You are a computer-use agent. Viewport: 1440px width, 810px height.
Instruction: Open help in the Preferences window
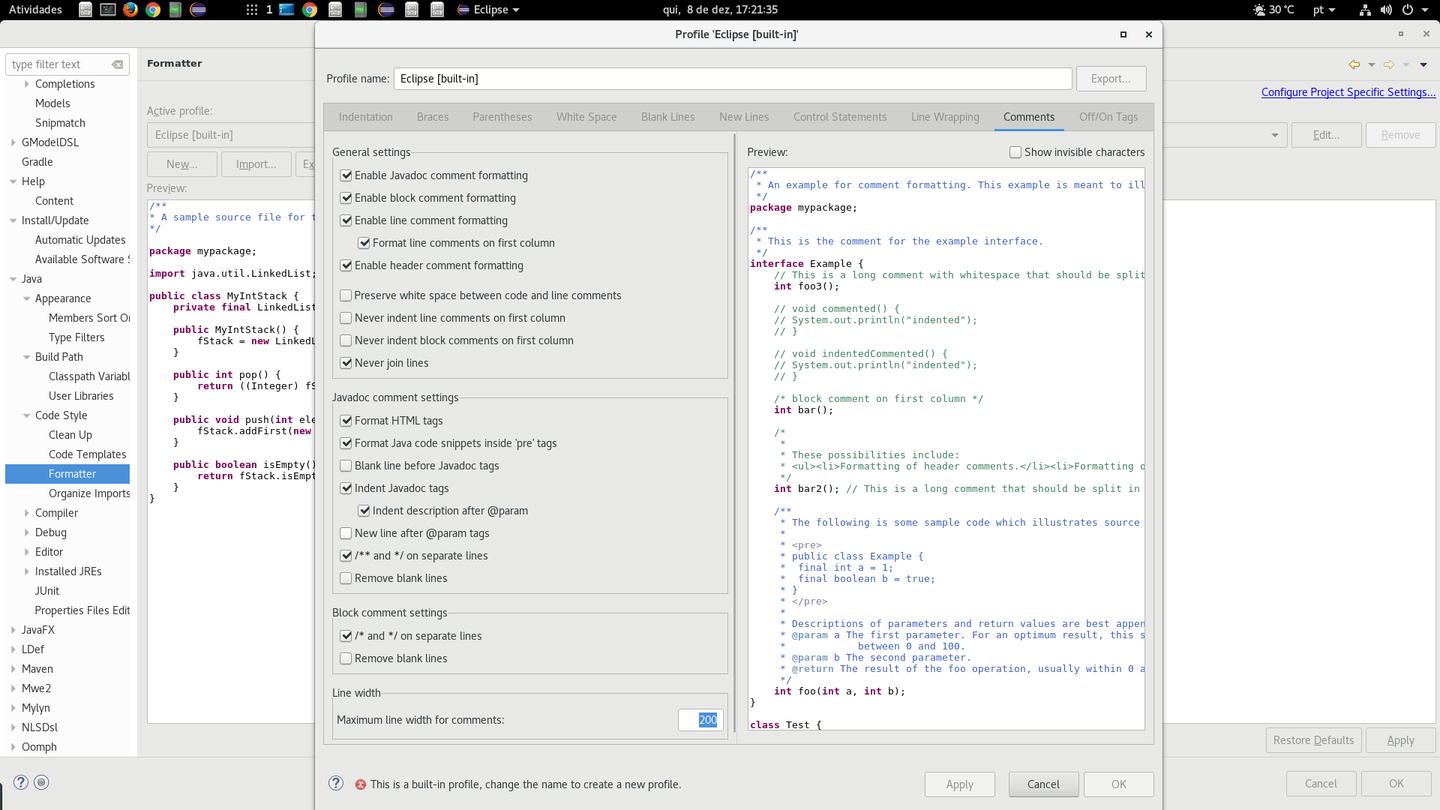(x=21, y=783)
